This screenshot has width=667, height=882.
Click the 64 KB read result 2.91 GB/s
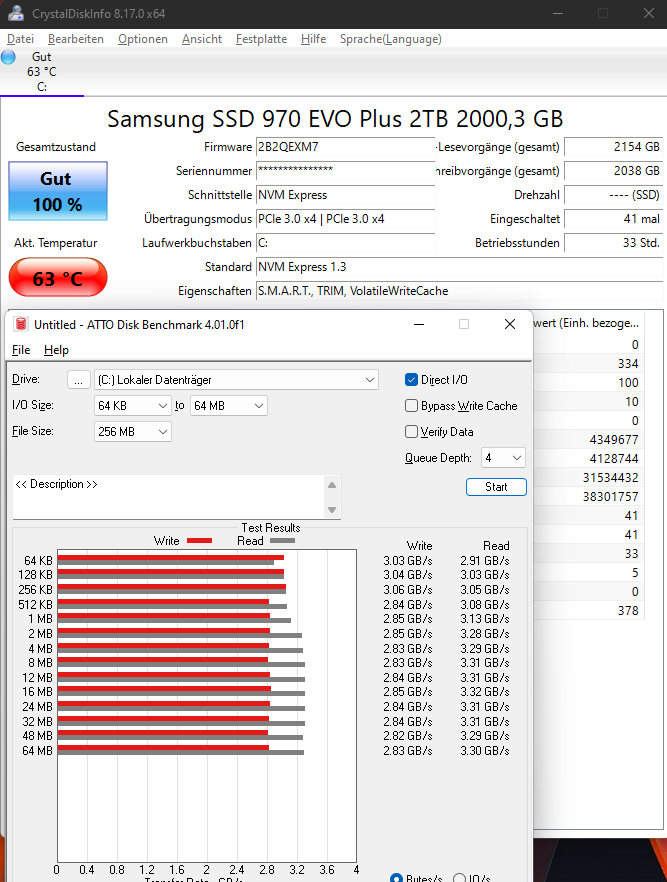pyautogui.click(x=485, y=561)
